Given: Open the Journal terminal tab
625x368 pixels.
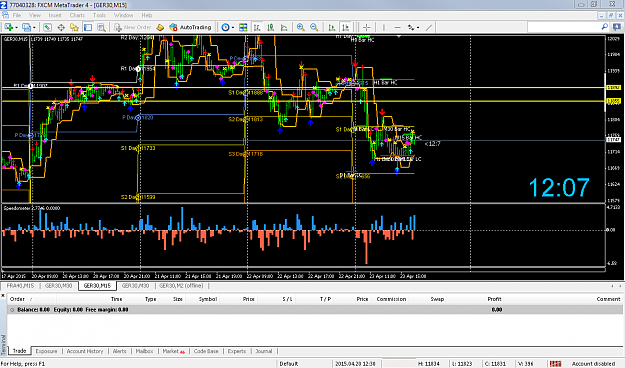Looking at the screenshot, I should pyautogui.click(x=264, y=351).
